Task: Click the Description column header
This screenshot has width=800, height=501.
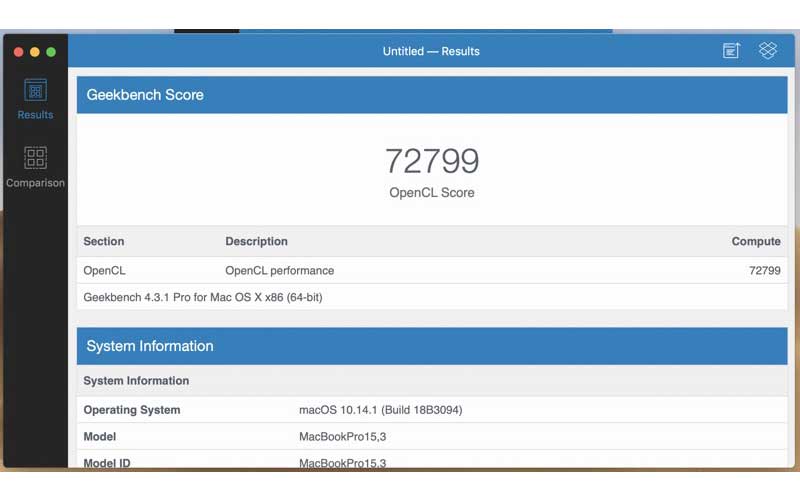Action: [x=256, y=241]
